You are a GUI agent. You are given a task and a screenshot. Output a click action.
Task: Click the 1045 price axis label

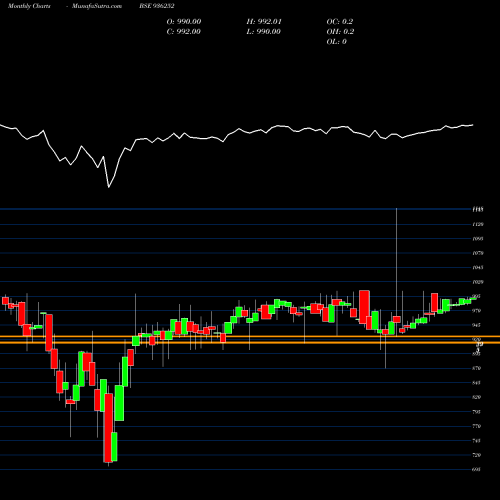click(478, 267)
